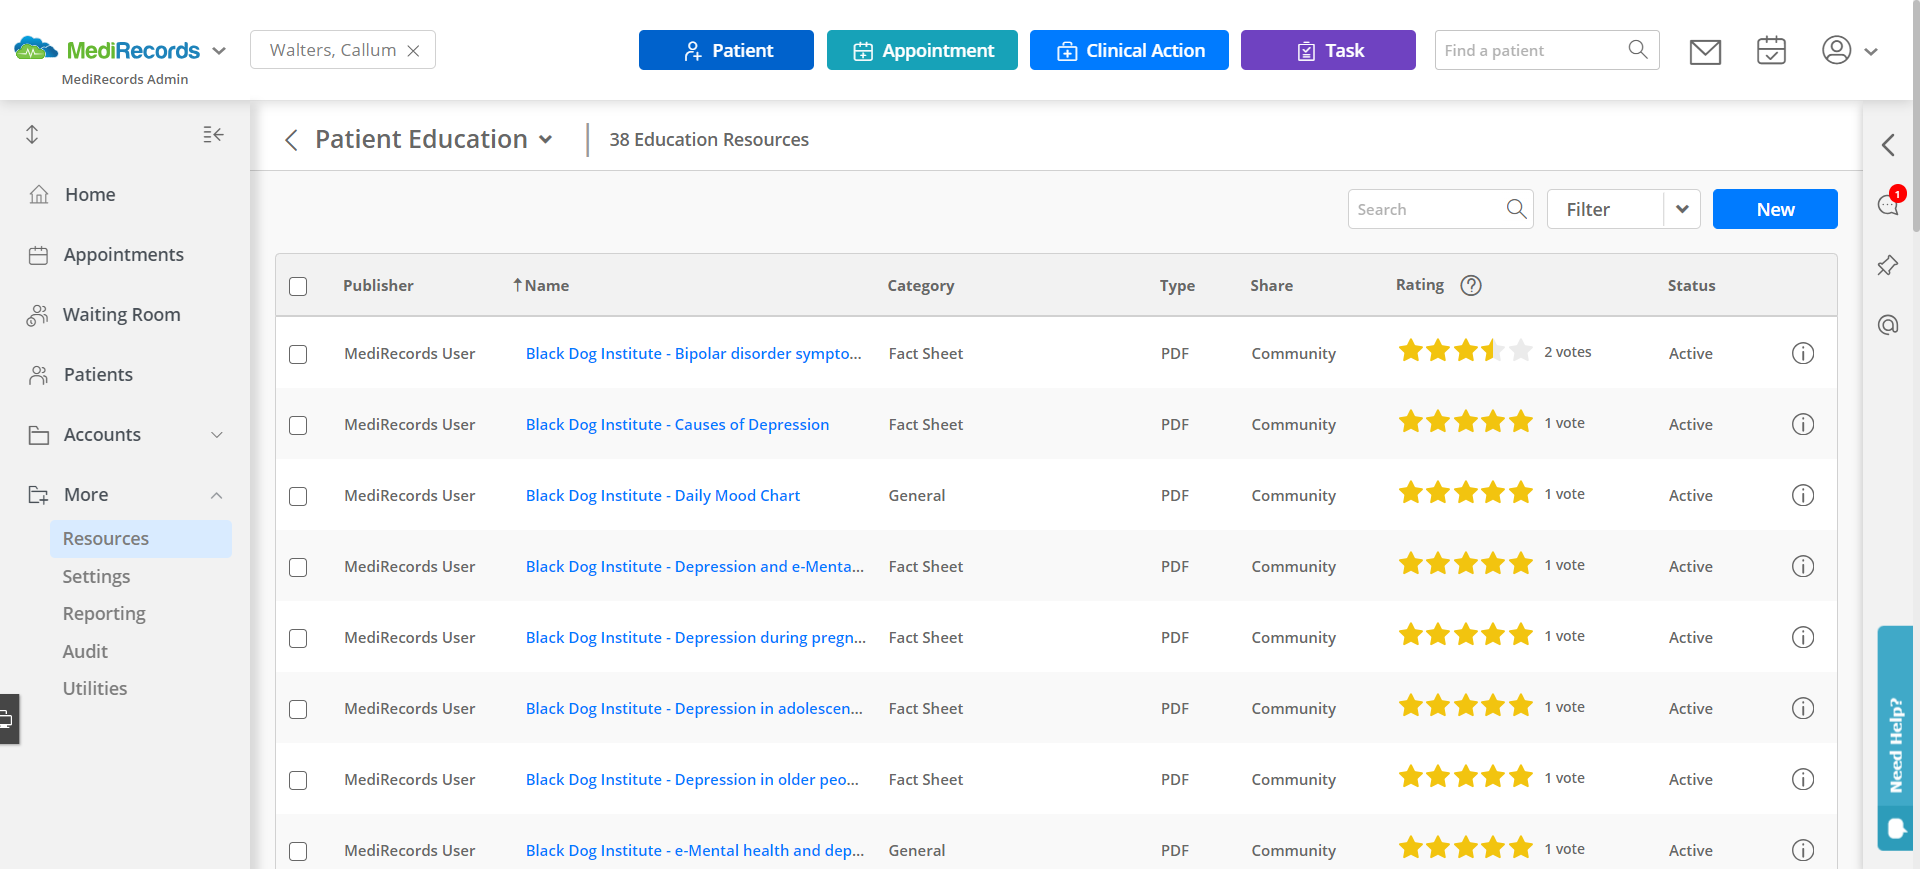Select Resources under More
Image resolution: width=1920 pixels, height=869 pixels.
(141, 538)
